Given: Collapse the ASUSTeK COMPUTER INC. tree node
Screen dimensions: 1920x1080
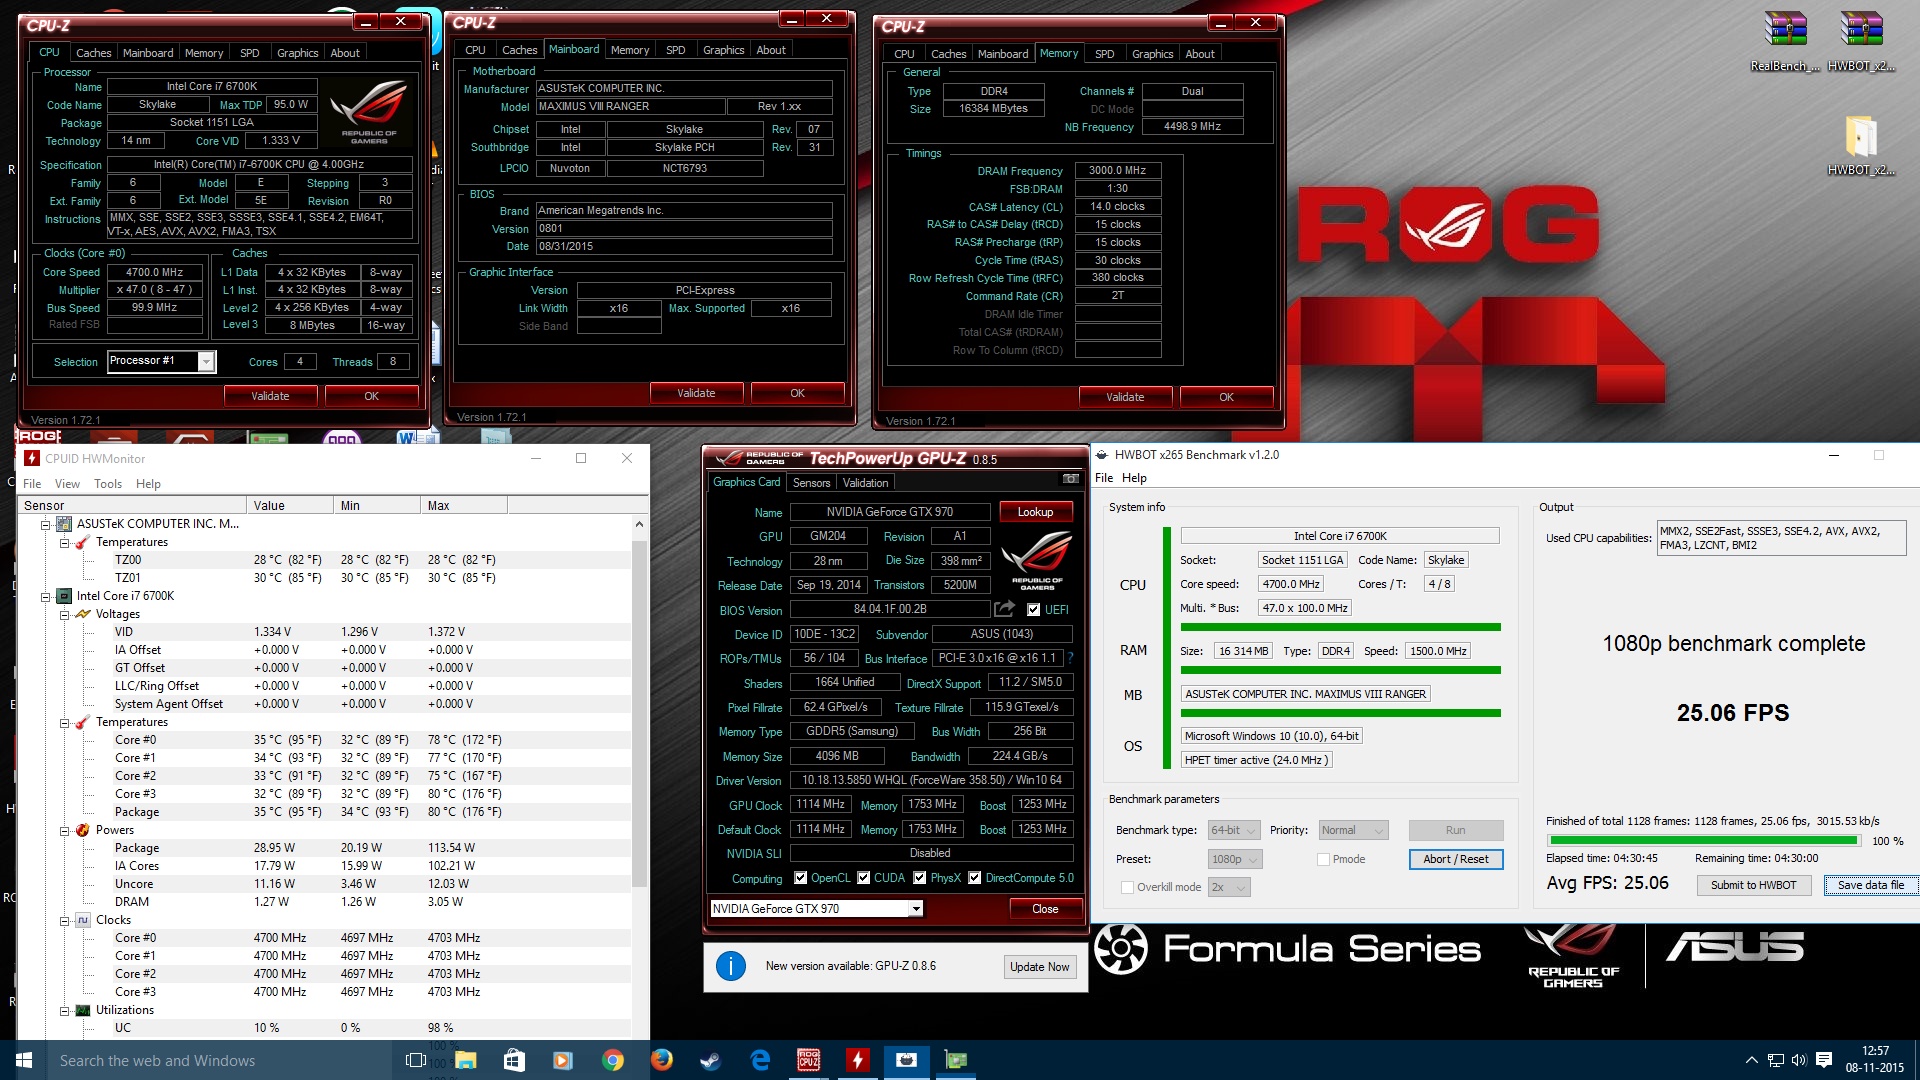Looking at the screenshot, I should [x=45, y=524].
